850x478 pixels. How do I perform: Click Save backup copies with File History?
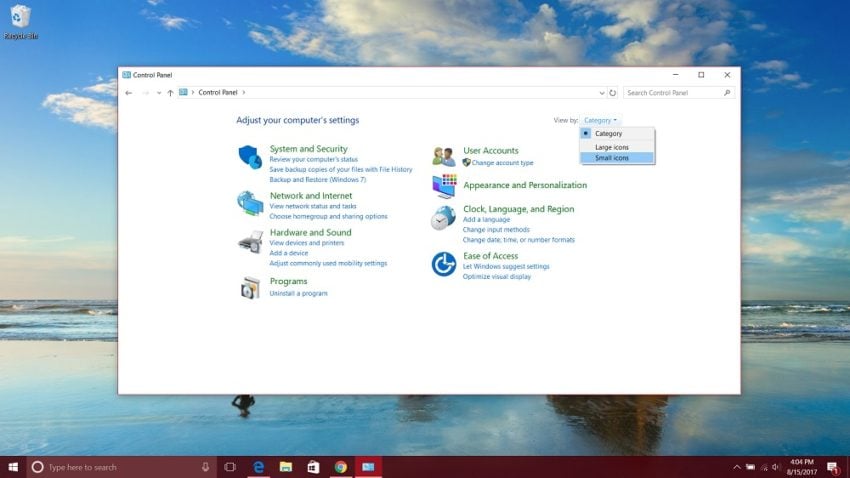(340, 170)
